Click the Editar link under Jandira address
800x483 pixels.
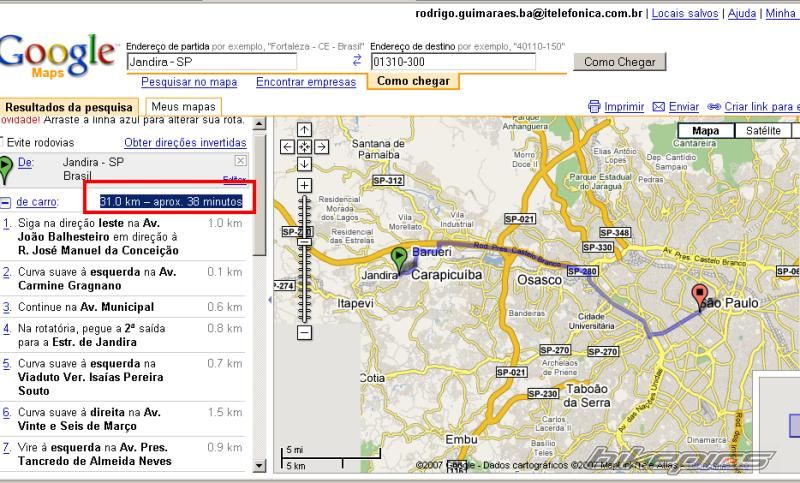235,180
